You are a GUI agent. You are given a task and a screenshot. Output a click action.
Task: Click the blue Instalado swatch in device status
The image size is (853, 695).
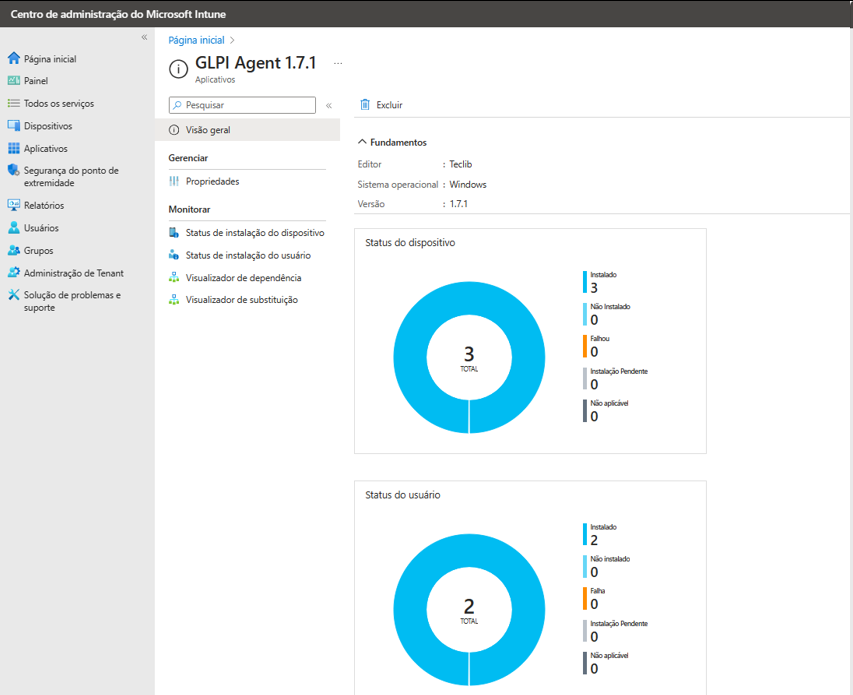pos(585,282)
